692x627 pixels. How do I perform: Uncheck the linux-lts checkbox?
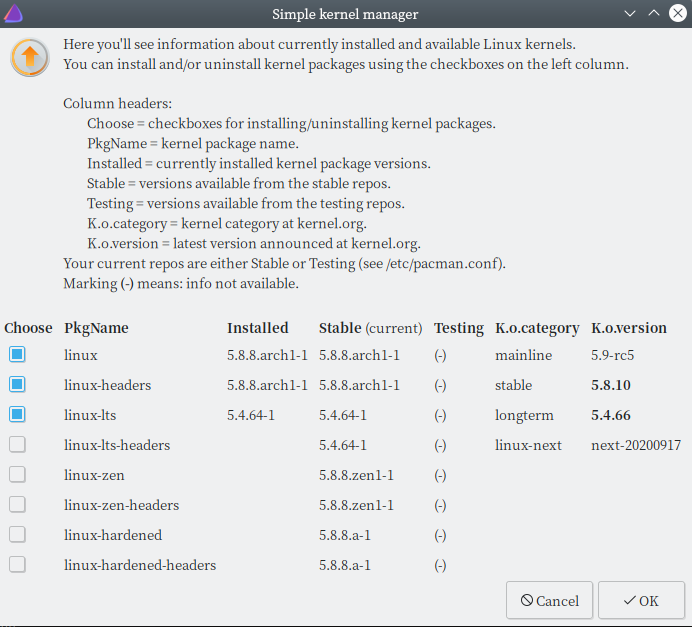tap(17, 415)
